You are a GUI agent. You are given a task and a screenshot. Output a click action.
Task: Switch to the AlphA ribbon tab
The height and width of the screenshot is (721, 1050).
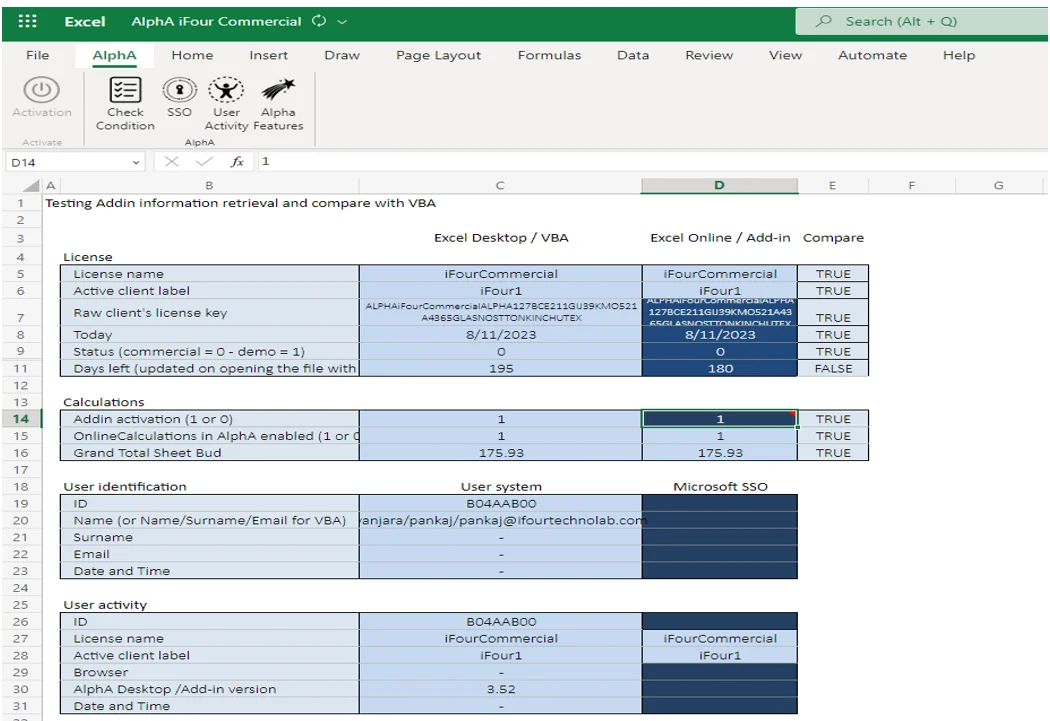115,55
